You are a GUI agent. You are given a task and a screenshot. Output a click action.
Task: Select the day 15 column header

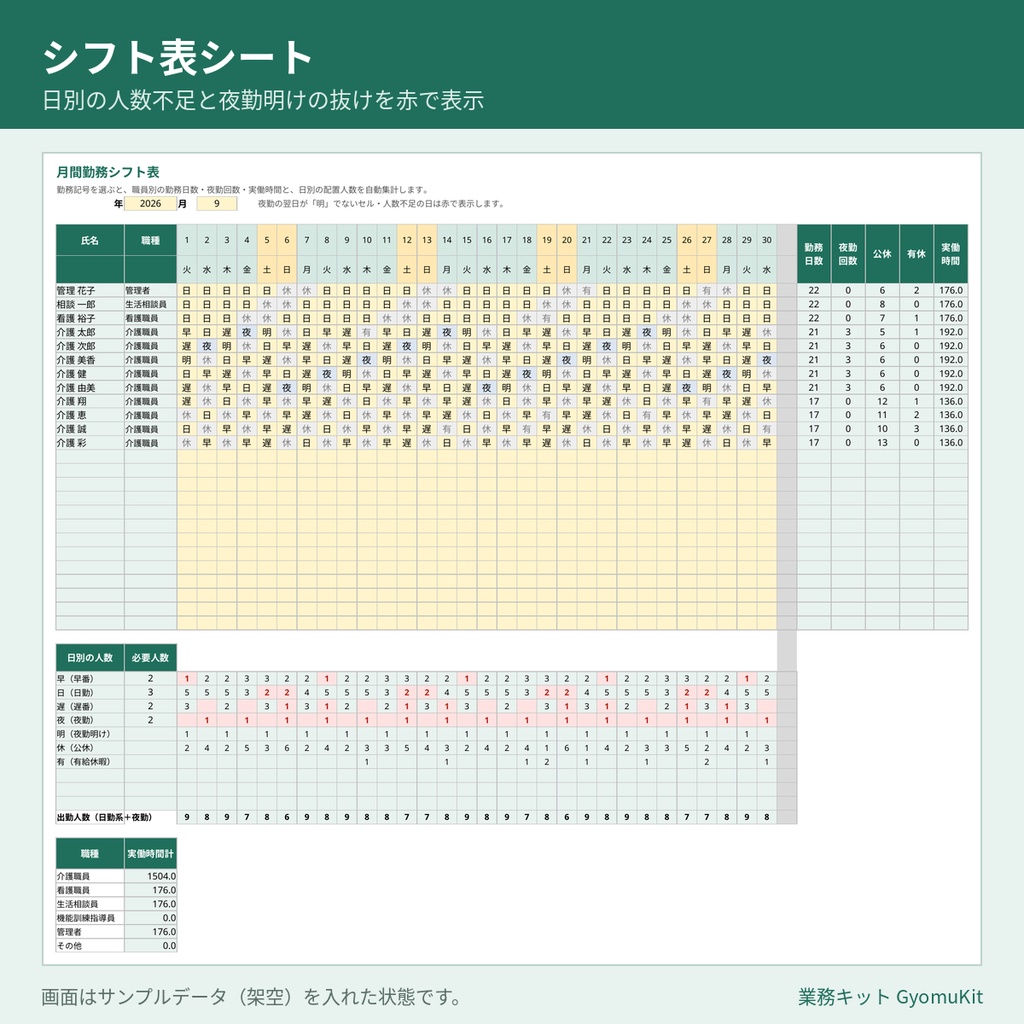pos(467,240)
